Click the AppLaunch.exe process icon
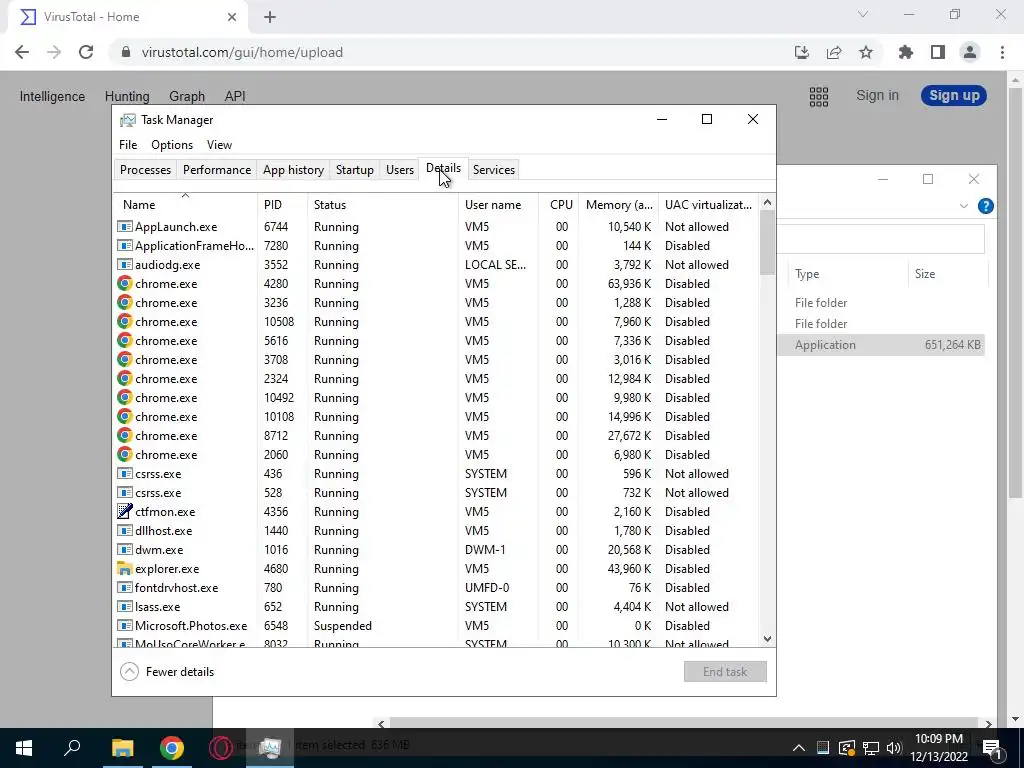1024x768 pixels. pos(125,227)
